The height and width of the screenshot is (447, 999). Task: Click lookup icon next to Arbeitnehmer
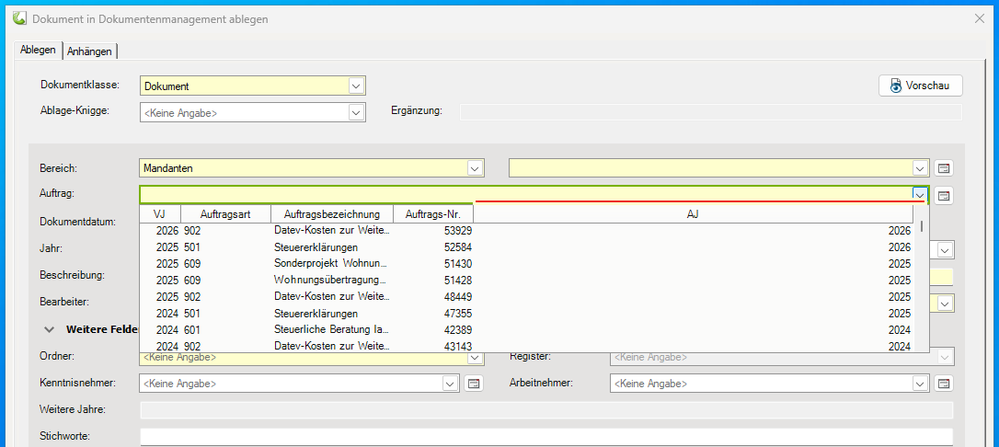[944, 384]
